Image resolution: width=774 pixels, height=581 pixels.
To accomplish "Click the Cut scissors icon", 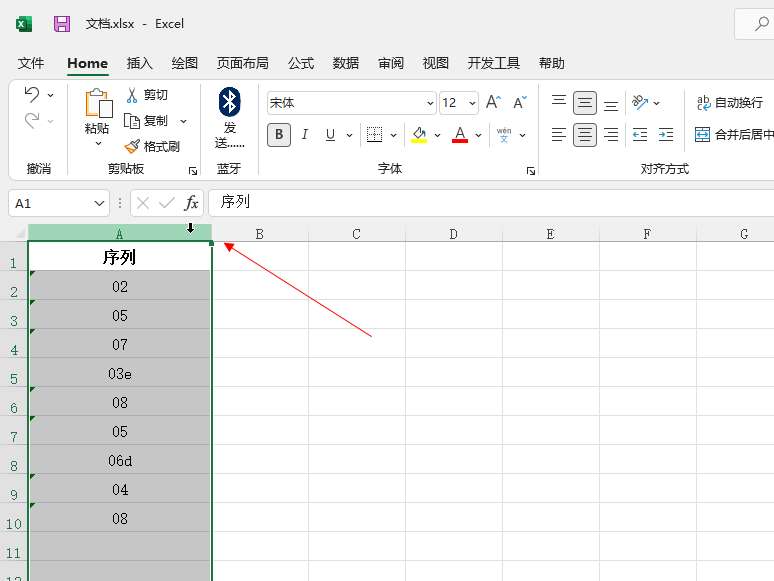I will click(132, 95).
